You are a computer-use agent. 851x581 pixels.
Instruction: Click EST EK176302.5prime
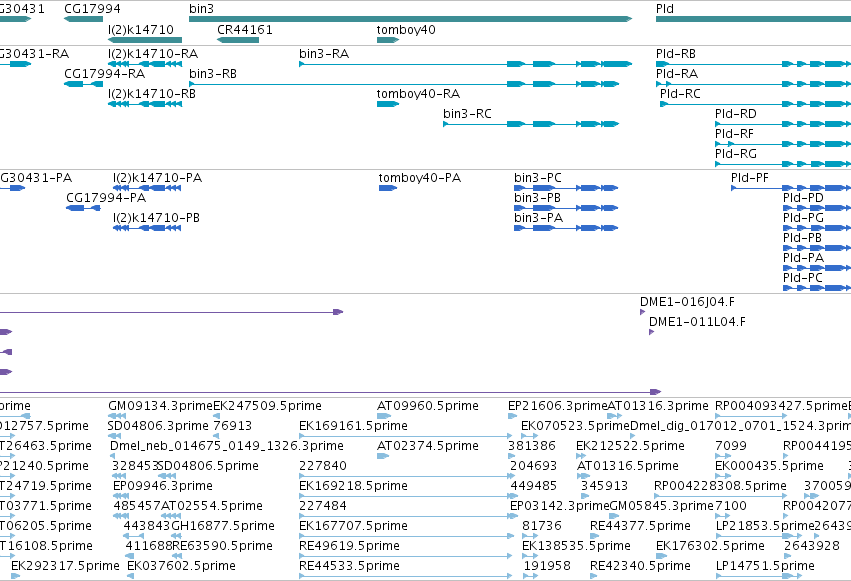(662, 556)
